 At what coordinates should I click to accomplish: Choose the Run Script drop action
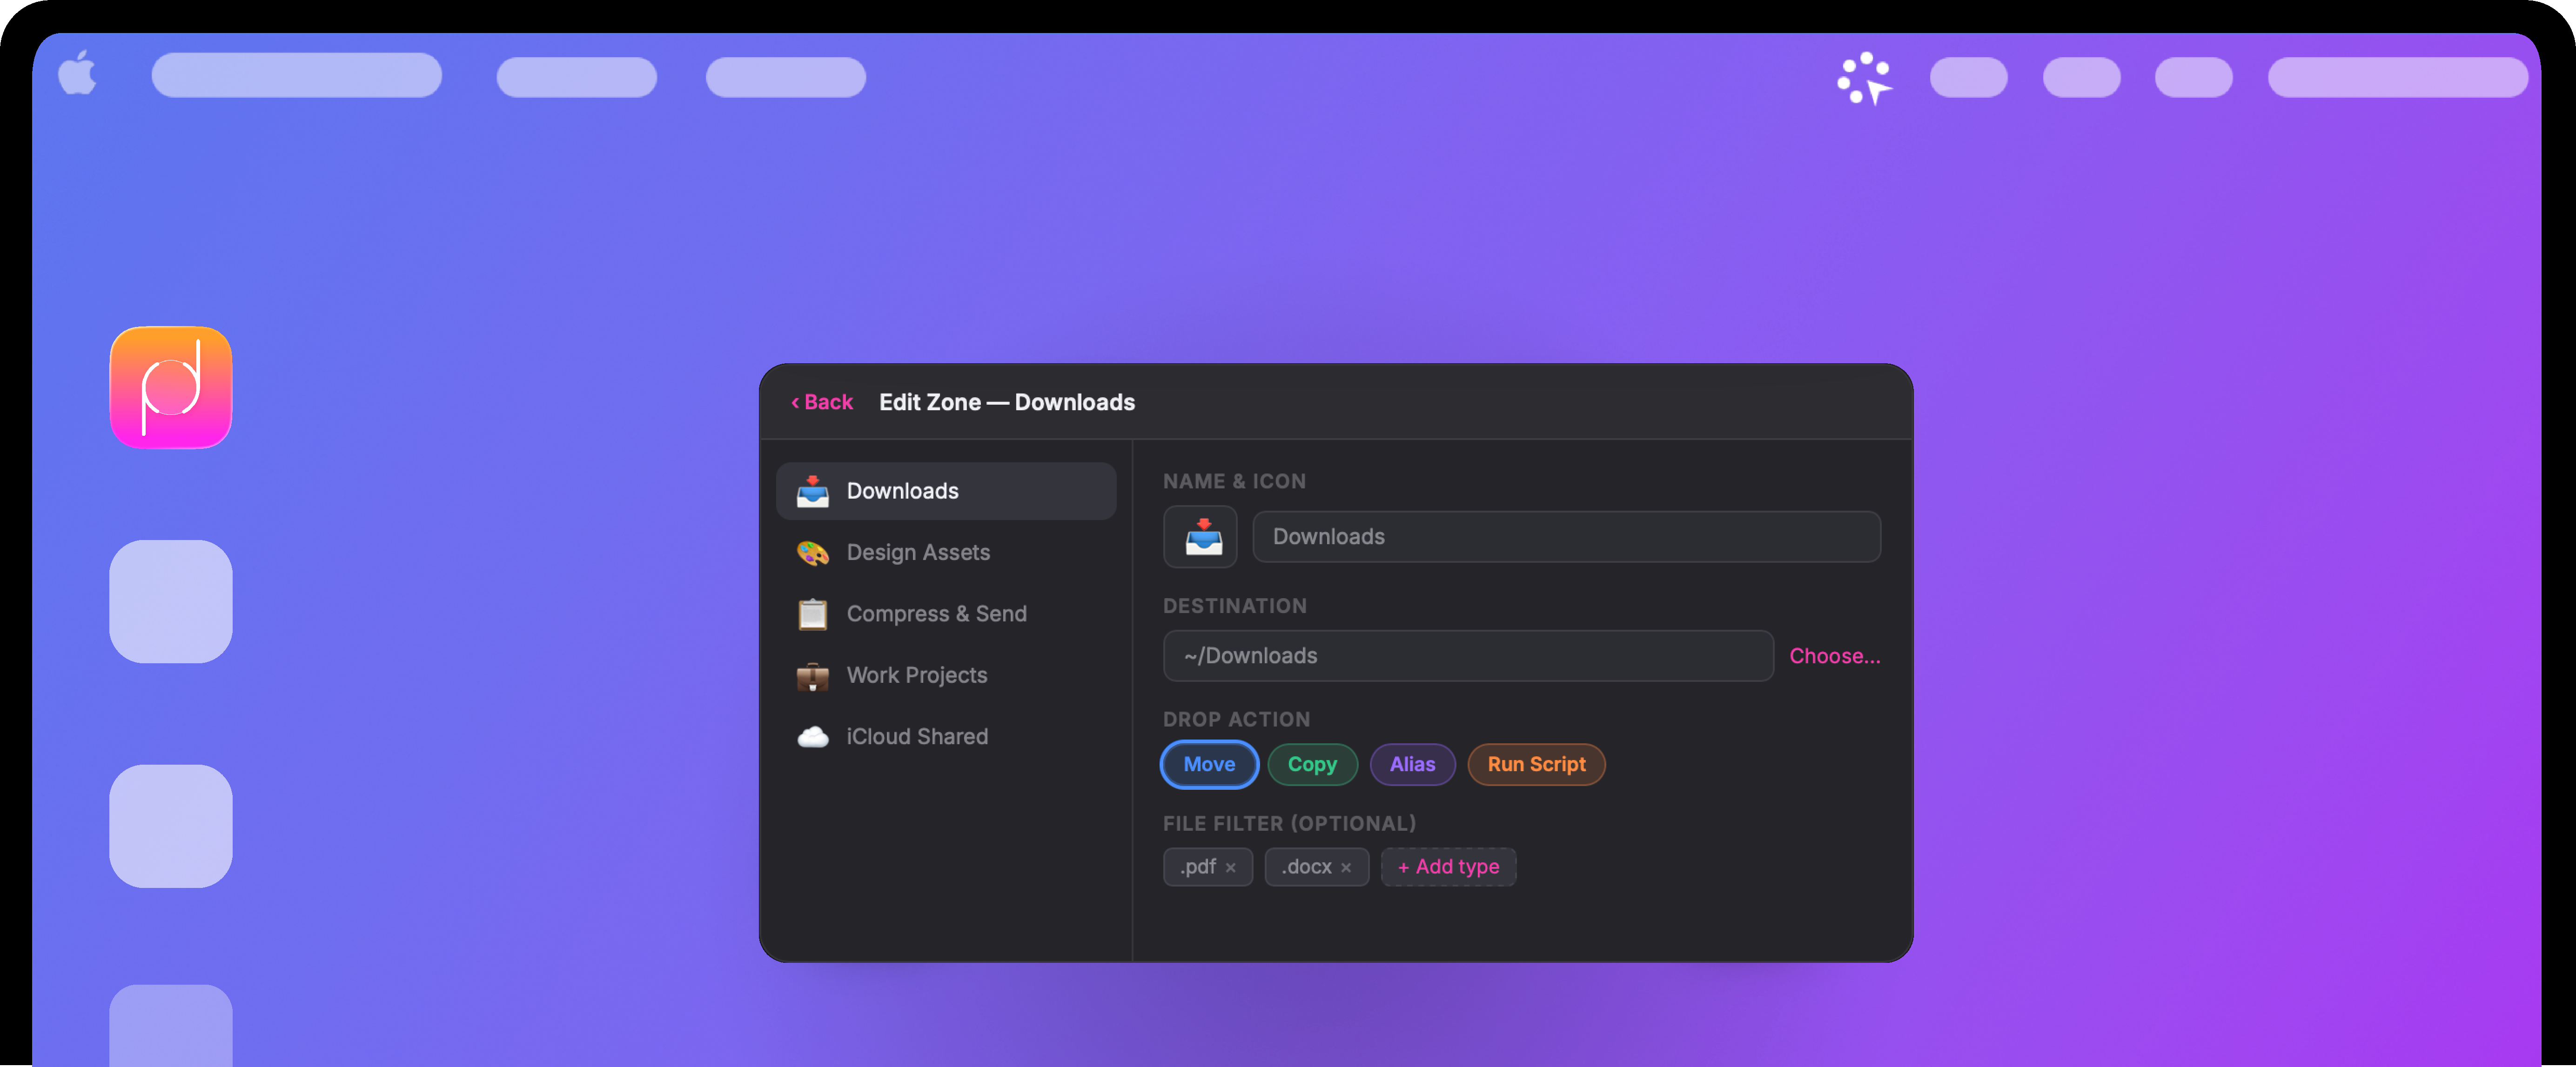[x=1535, y=764]
